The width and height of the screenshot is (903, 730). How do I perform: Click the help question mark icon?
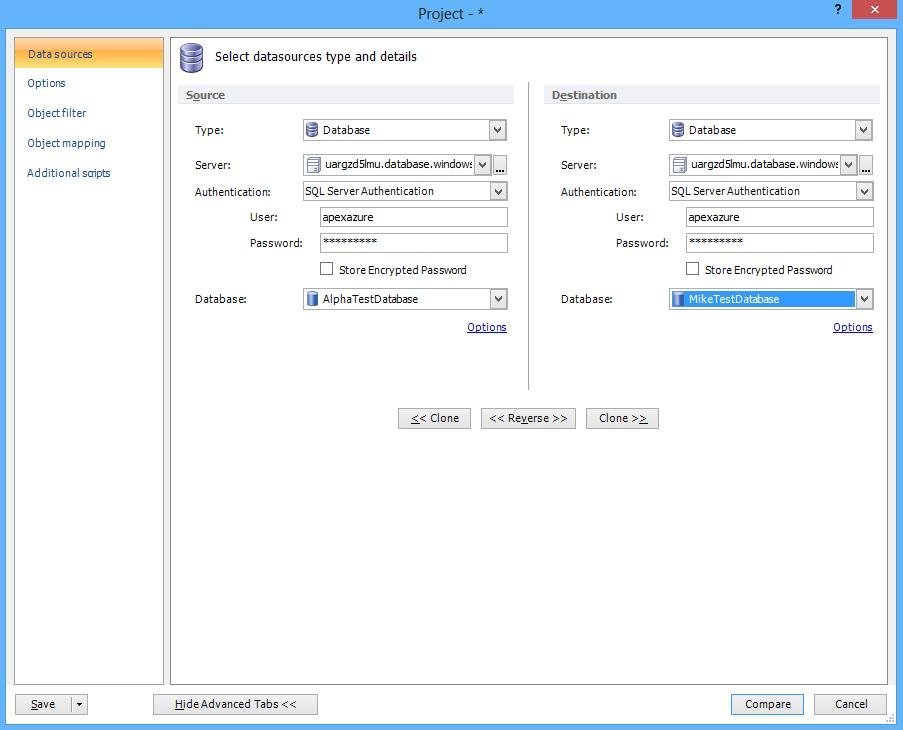(837, 10)
